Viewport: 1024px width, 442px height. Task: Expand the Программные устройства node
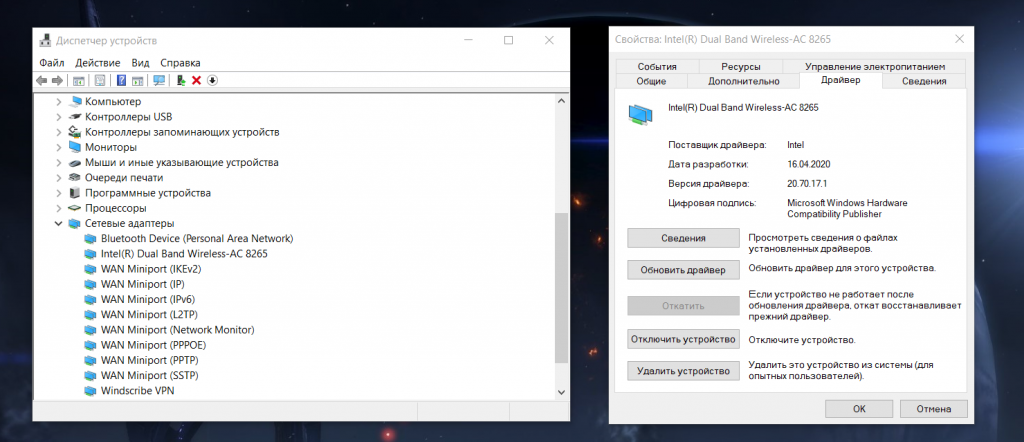(59, 193)
